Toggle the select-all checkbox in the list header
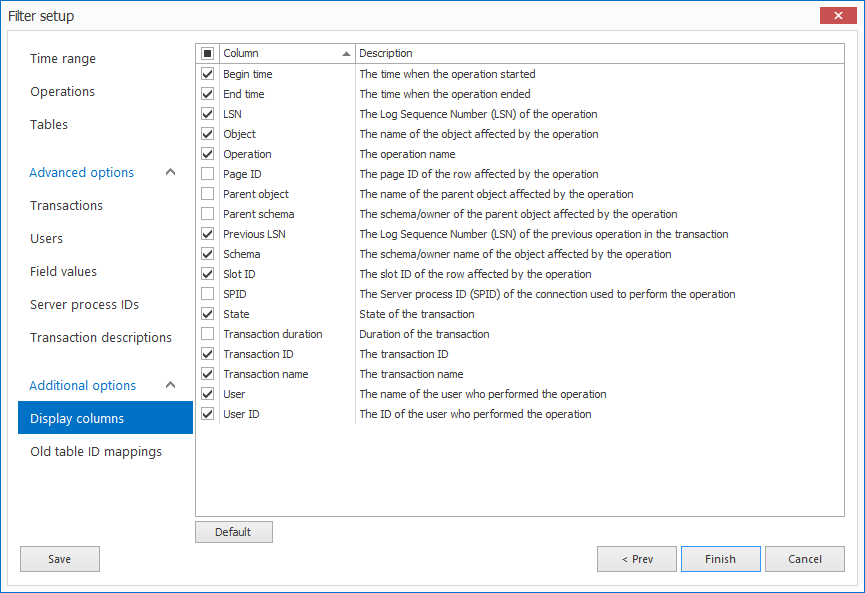Viewport: 865px width, 593px height. pos(208,53)
